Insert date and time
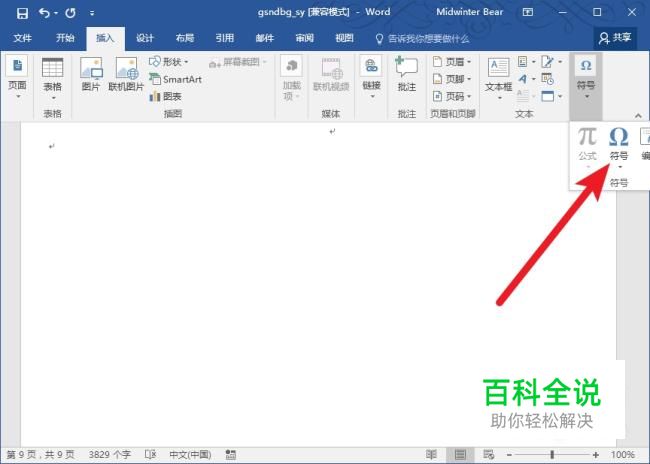Viewport: 650px width, 464px height. (548, 79)
